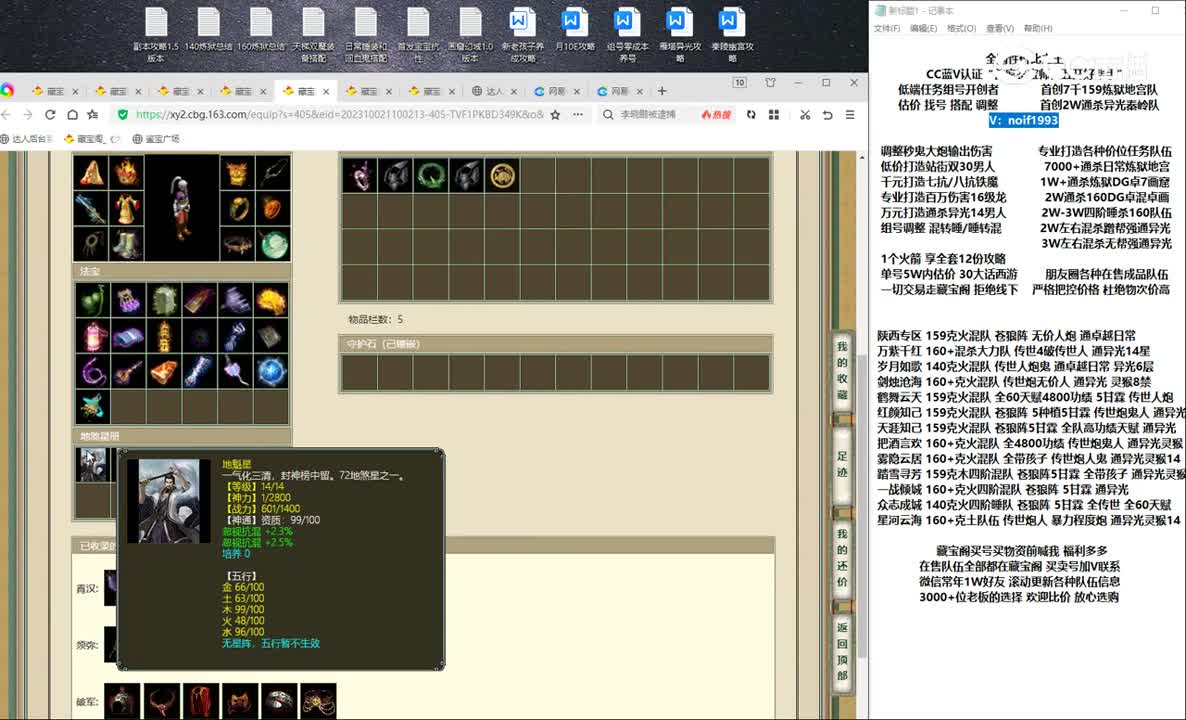Click the 我的收藏 side button
The width and height of the screenshot is (1186, 720).
(842, 371)
